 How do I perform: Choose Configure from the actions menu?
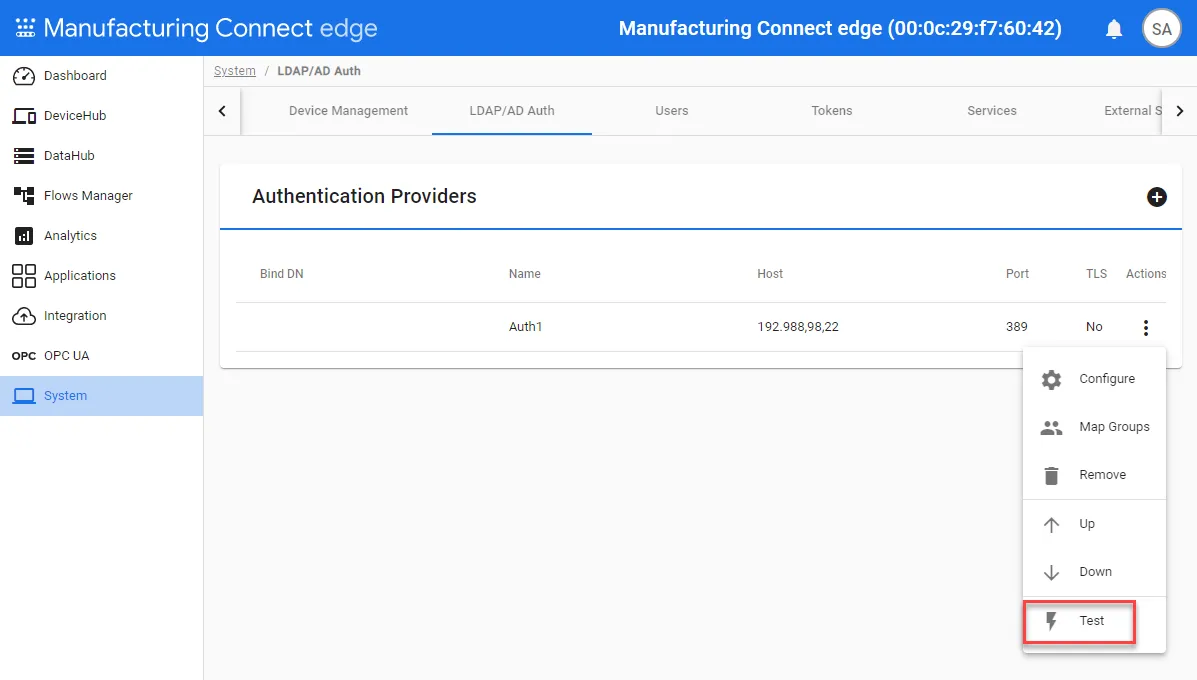tap(1094, 379)
